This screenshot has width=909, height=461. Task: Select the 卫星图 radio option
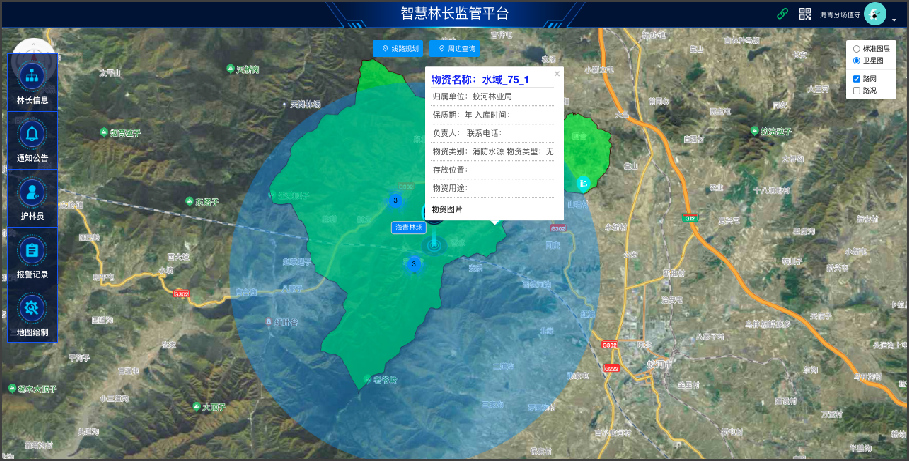856,60
